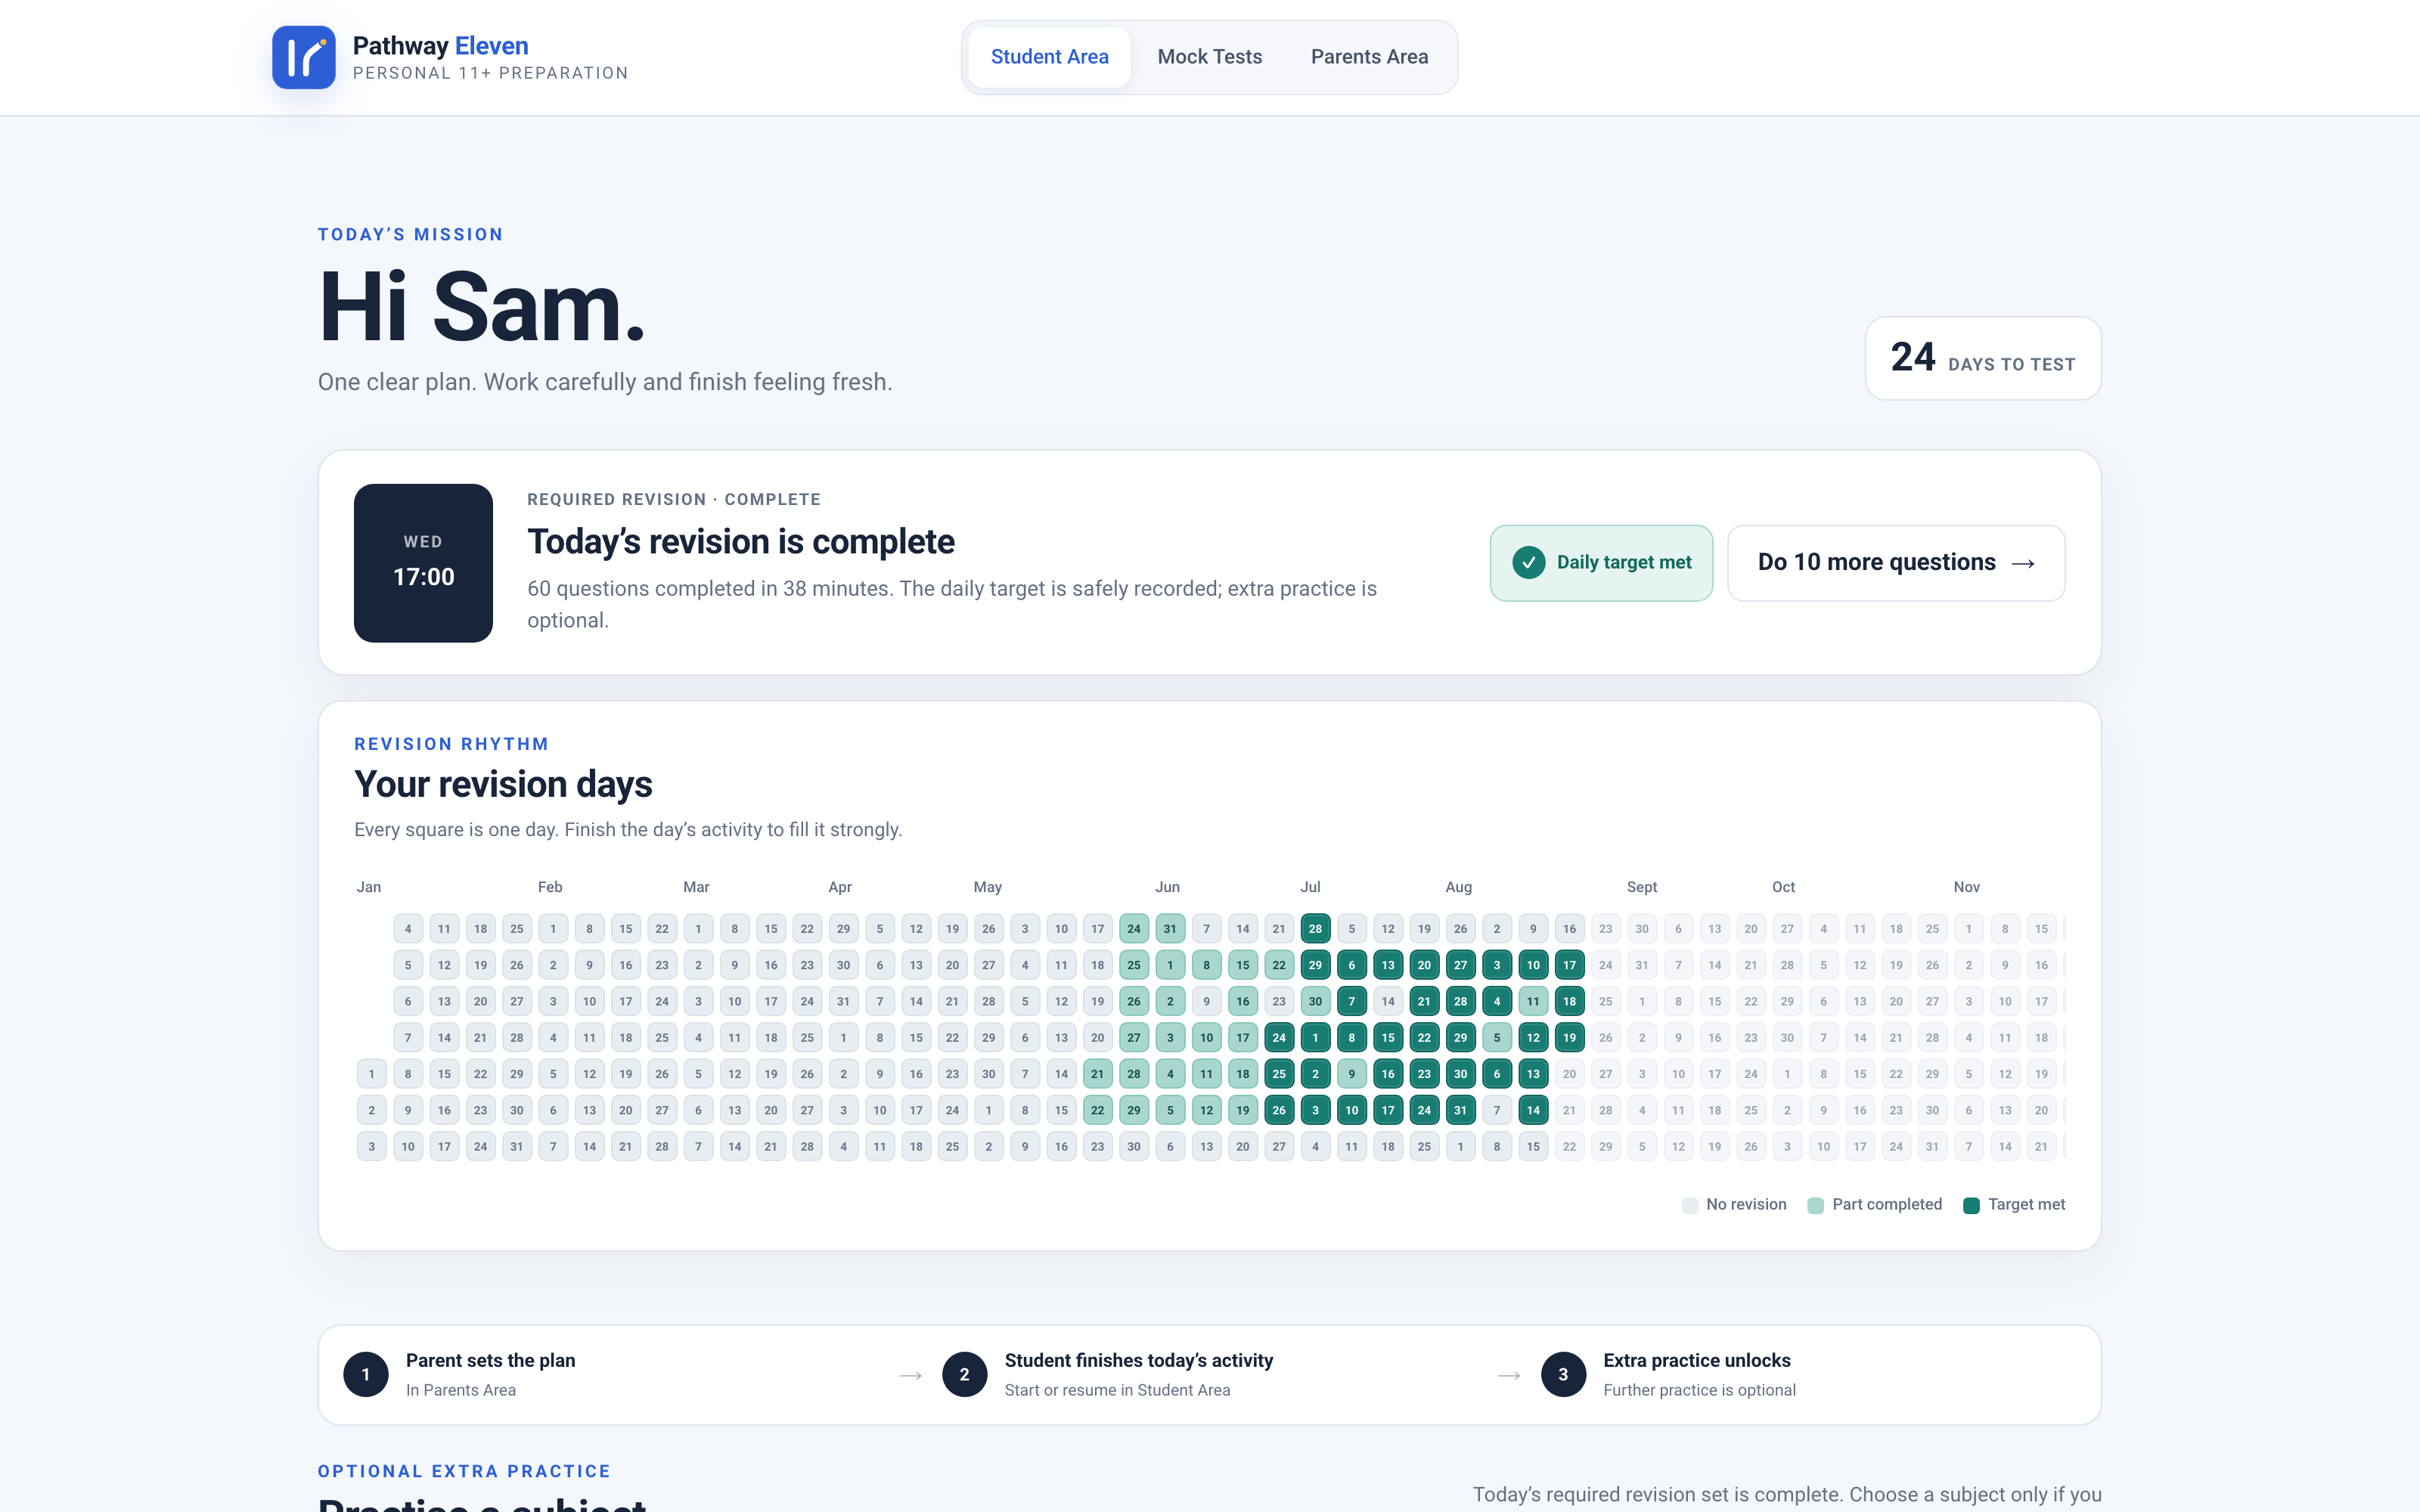Click the REVISION RHYTHM section label

[x=451, y=744]
